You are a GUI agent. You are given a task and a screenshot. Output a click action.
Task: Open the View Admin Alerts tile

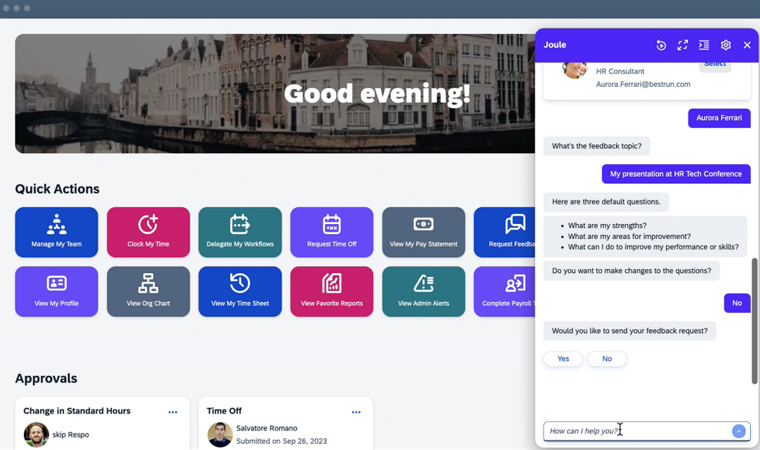click(x=423, y=291)
